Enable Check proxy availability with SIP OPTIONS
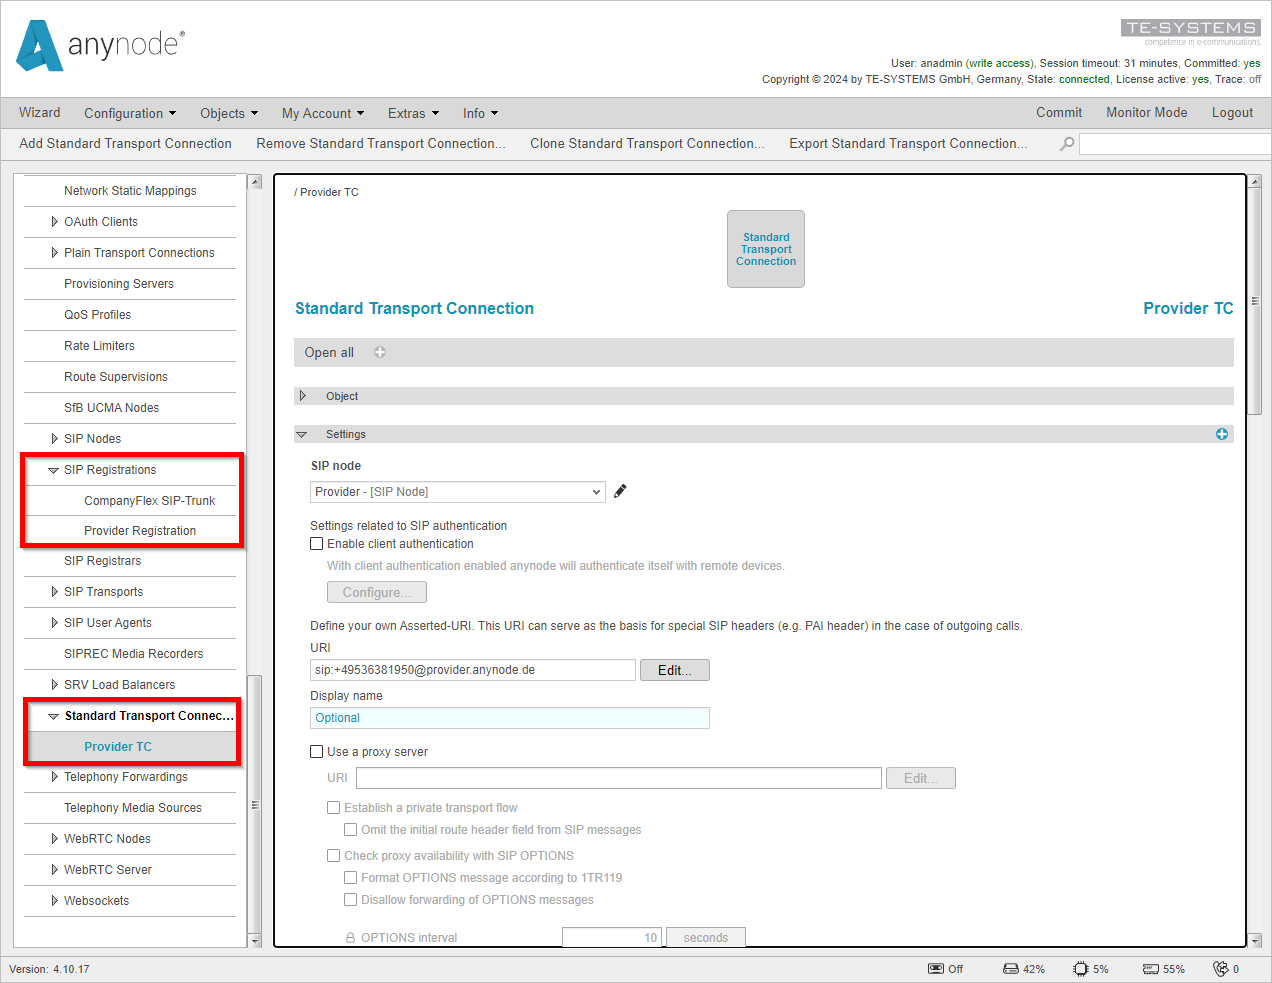The image size is (1272, 983). (x=334, y=855)
